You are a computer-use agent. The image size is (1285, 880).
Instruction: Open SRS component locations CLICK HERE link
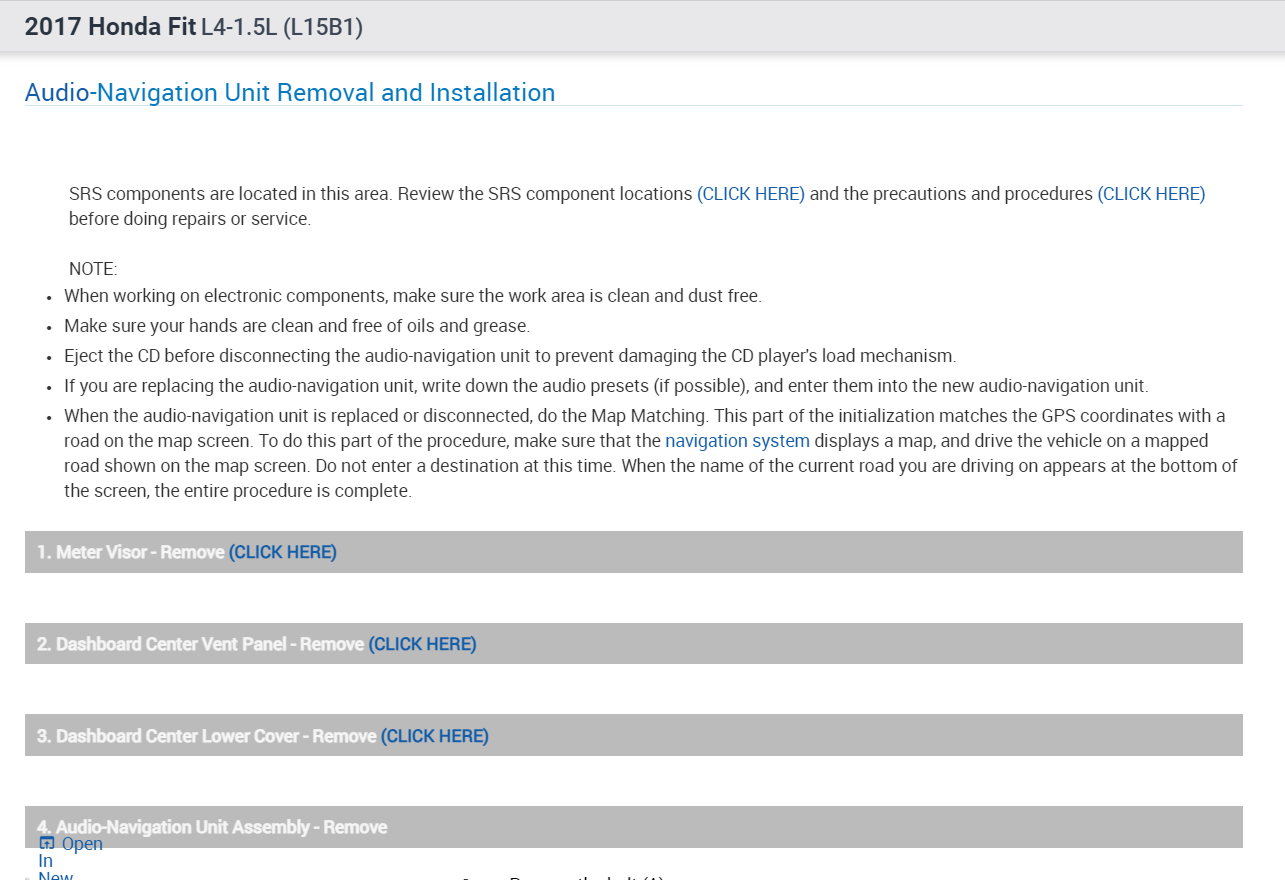[750, 194]
